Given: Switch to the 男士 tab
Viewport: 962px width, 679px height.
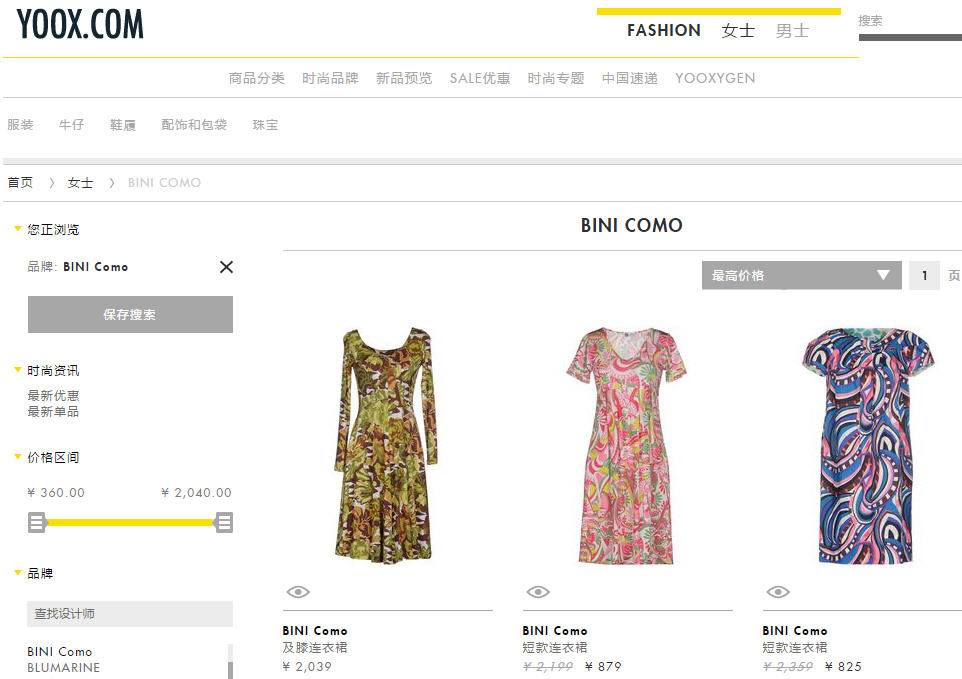Looking at the screenshot, I should (793, 31).
